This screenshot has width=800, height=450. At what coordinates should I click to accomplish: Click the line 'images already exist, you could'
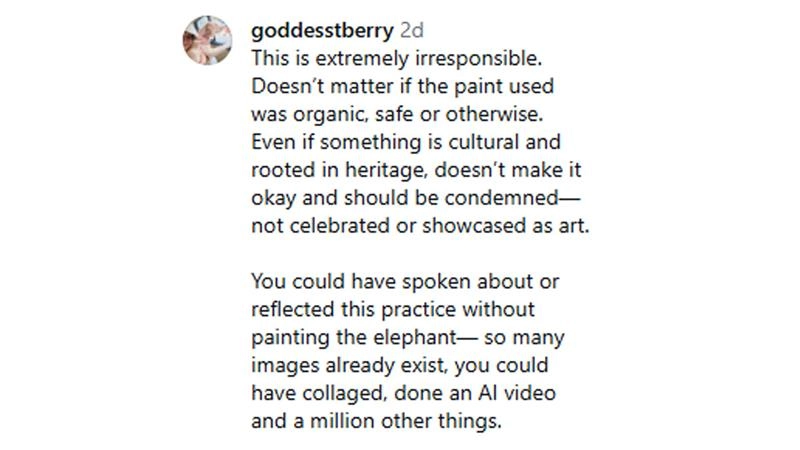tap(400, 366)
